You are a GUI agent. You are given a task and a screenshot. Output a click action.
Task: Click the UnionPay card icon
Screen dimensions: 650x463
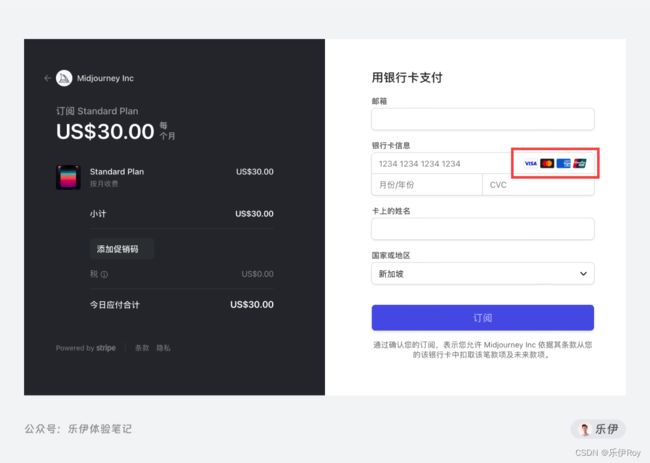pos(580,163)
